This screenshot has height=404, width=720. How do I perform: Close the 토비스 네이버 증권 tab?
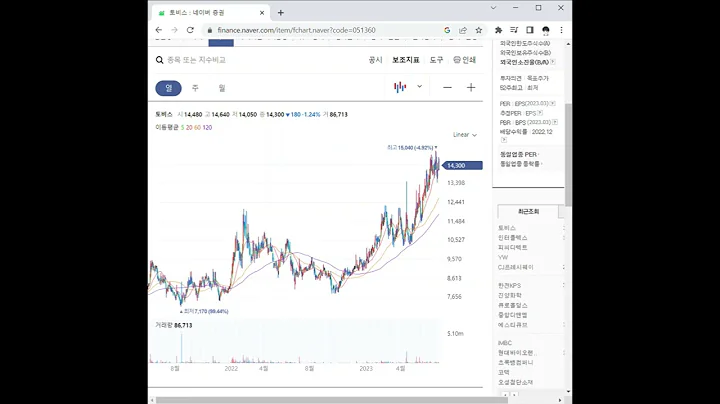pyautogui.click(x=262, y=13)
